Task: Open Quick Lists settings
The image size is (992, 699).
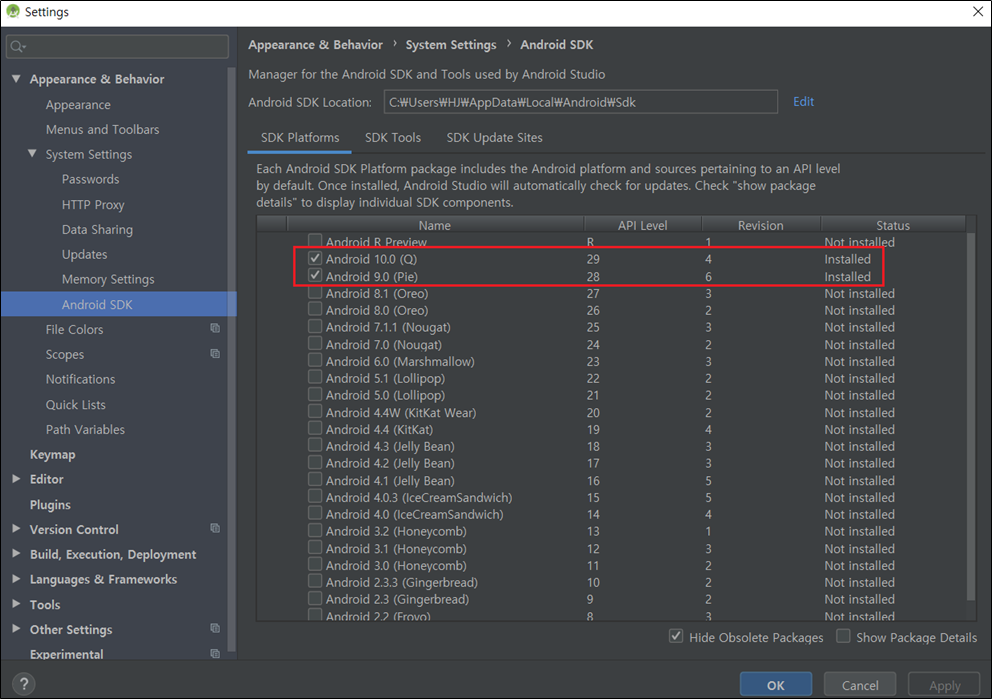Action: click(x=75, y=404)
